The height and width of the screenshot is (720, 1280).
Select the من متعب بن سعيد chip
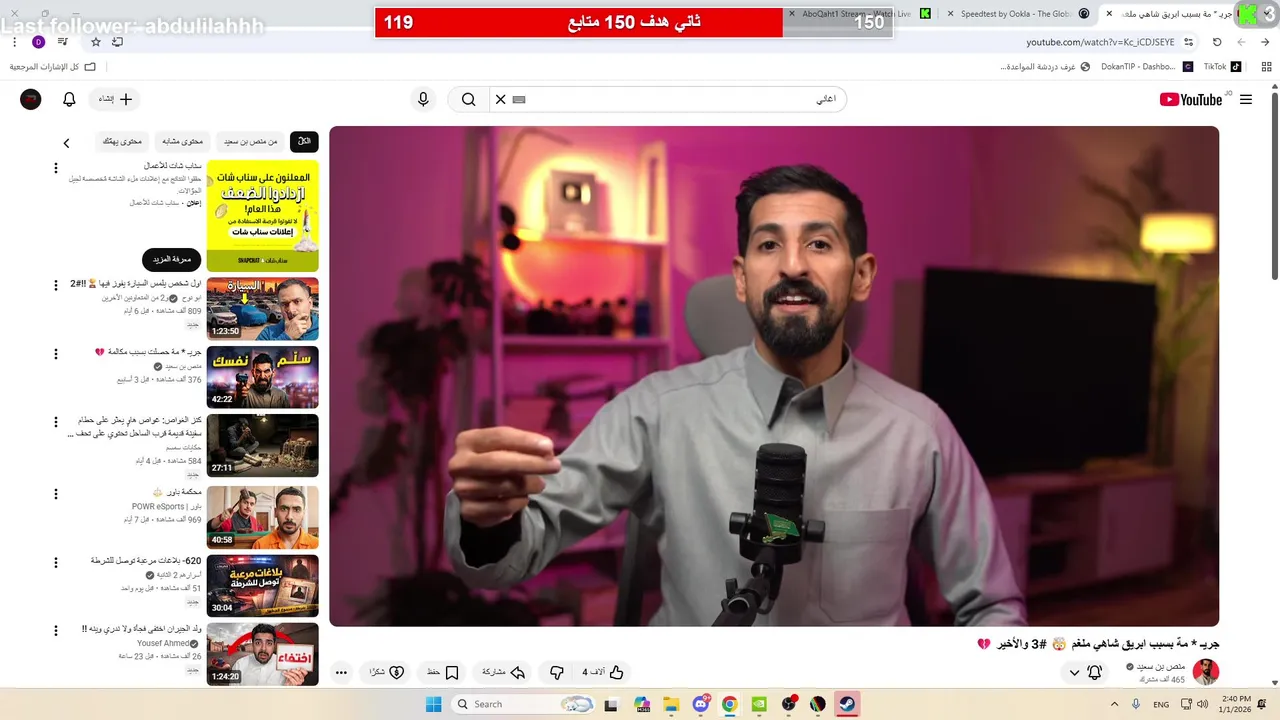point(251,142)
